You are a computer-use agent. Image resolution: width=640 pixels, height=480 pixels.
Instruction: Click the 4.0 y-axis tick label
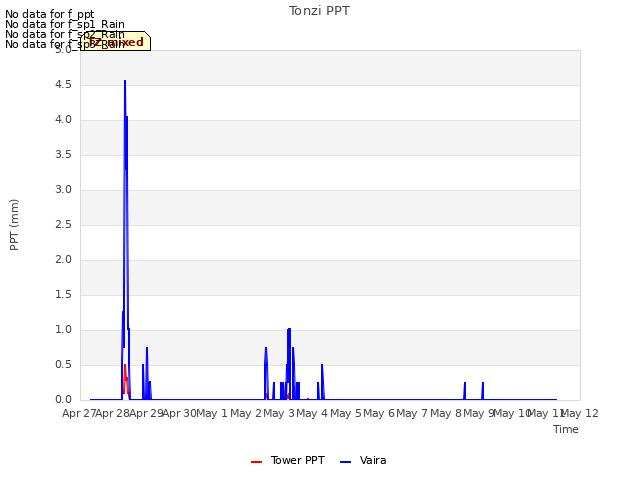63,120
